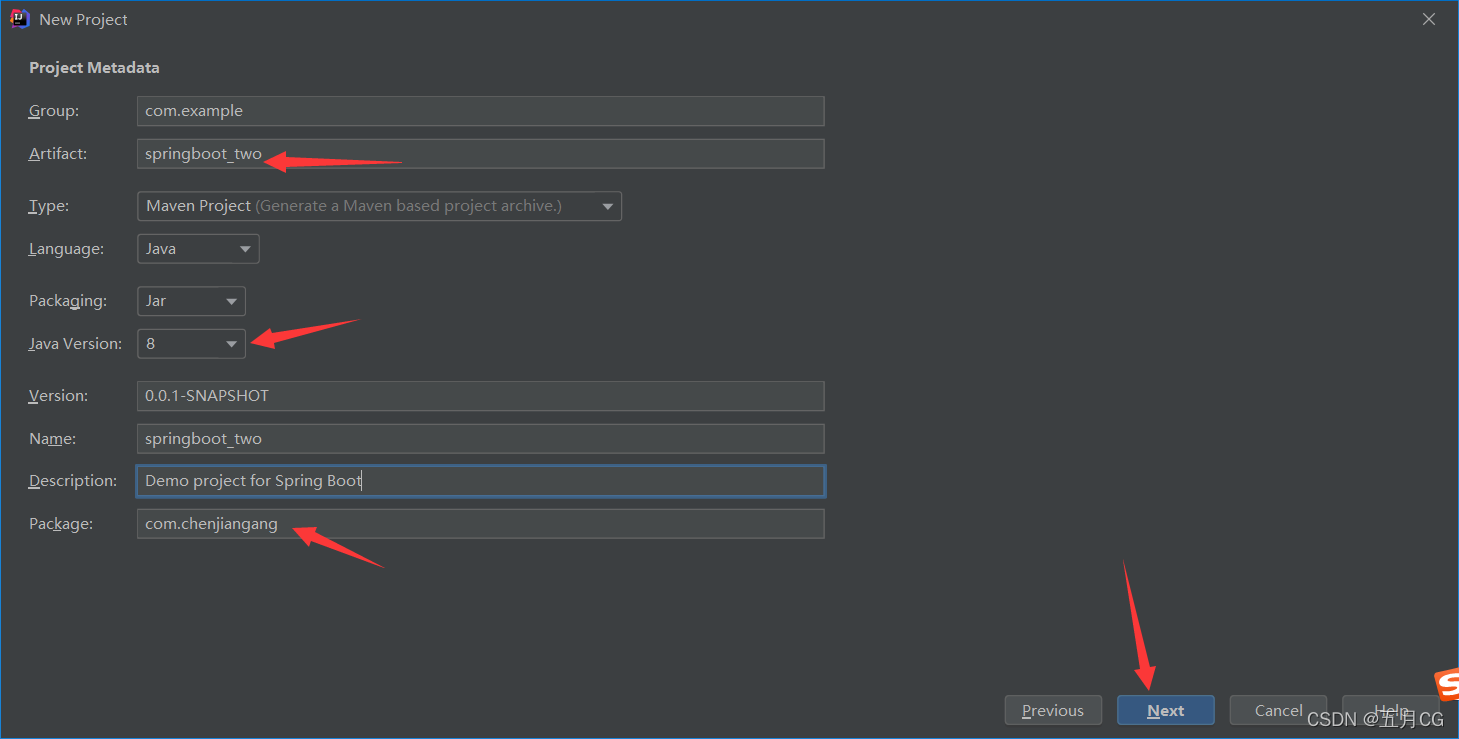Open the Language dropdown set to Java

[x=198, y=249]
